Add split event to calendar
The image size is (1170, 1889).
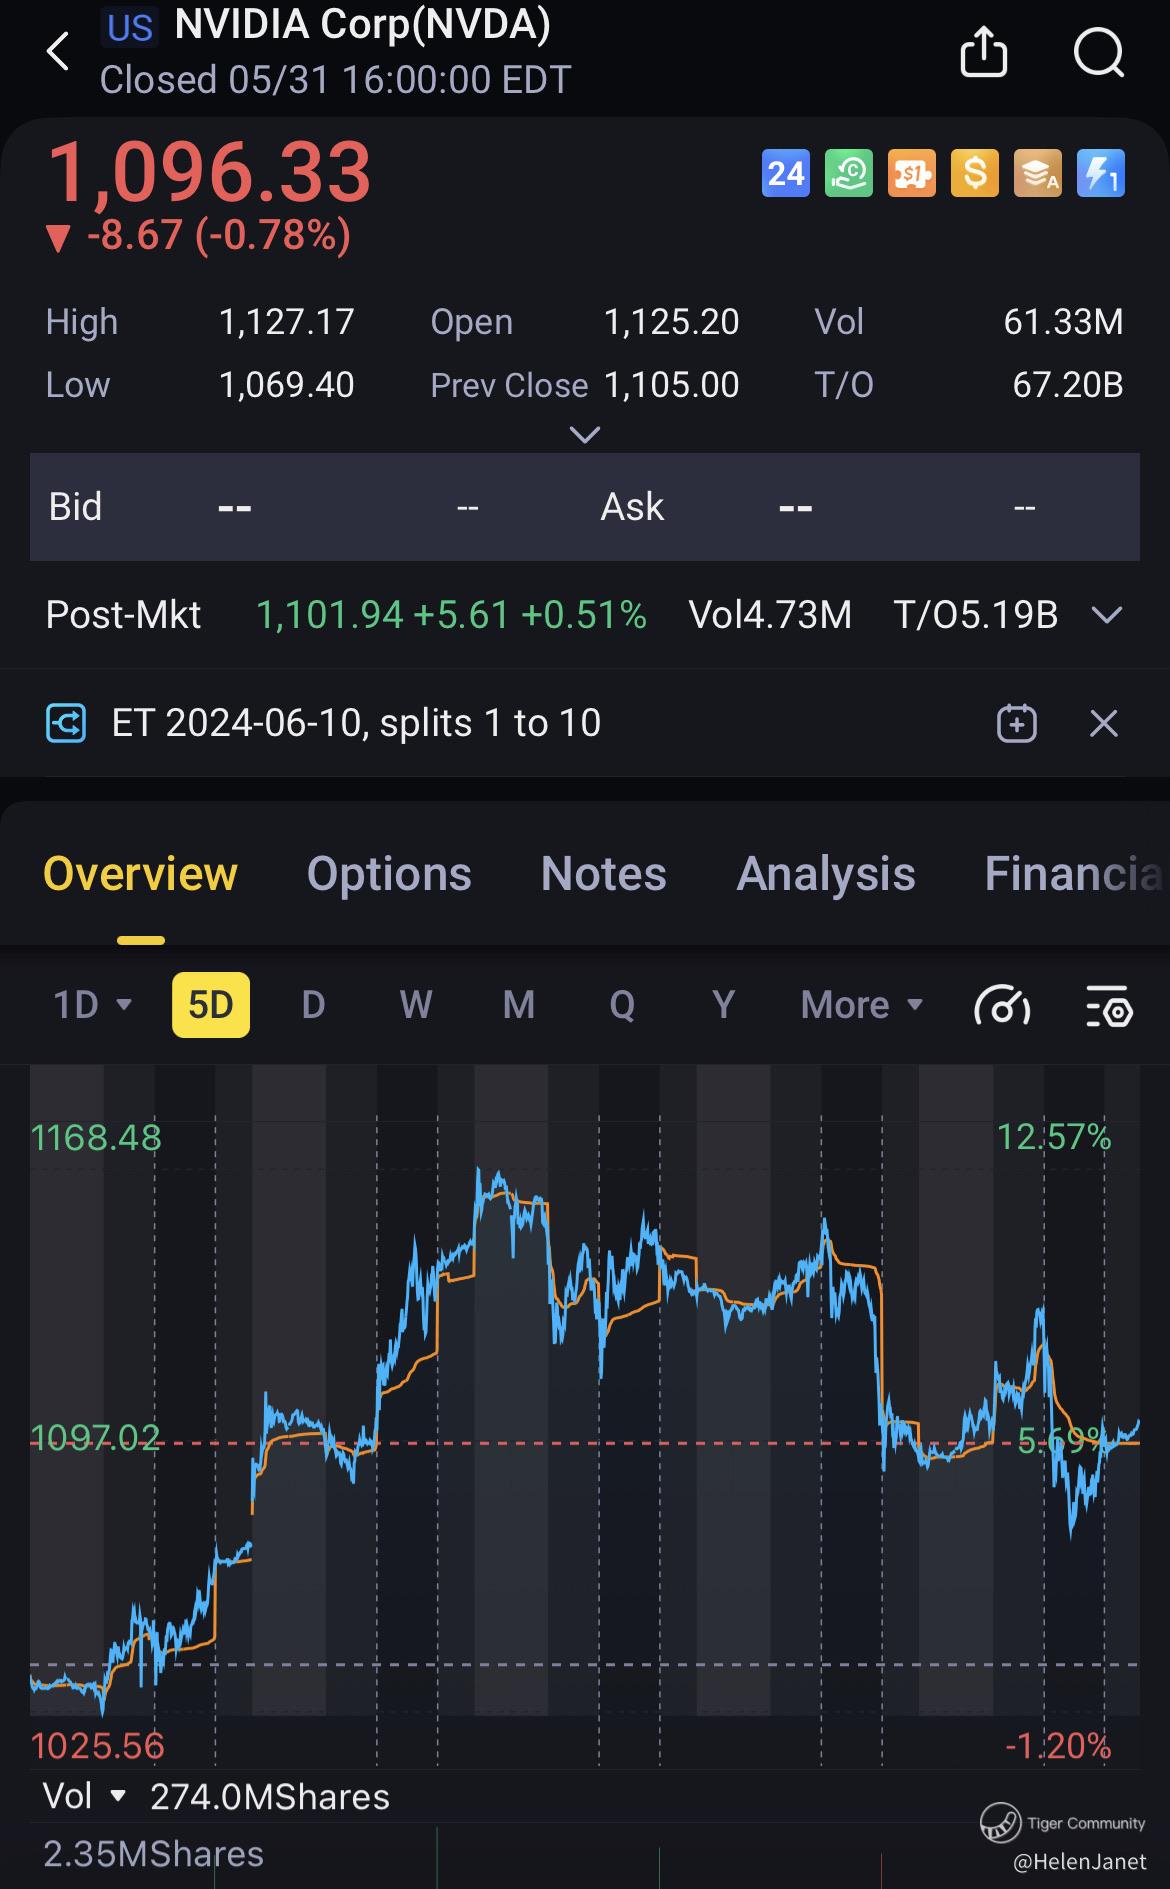pos(1016,723)
